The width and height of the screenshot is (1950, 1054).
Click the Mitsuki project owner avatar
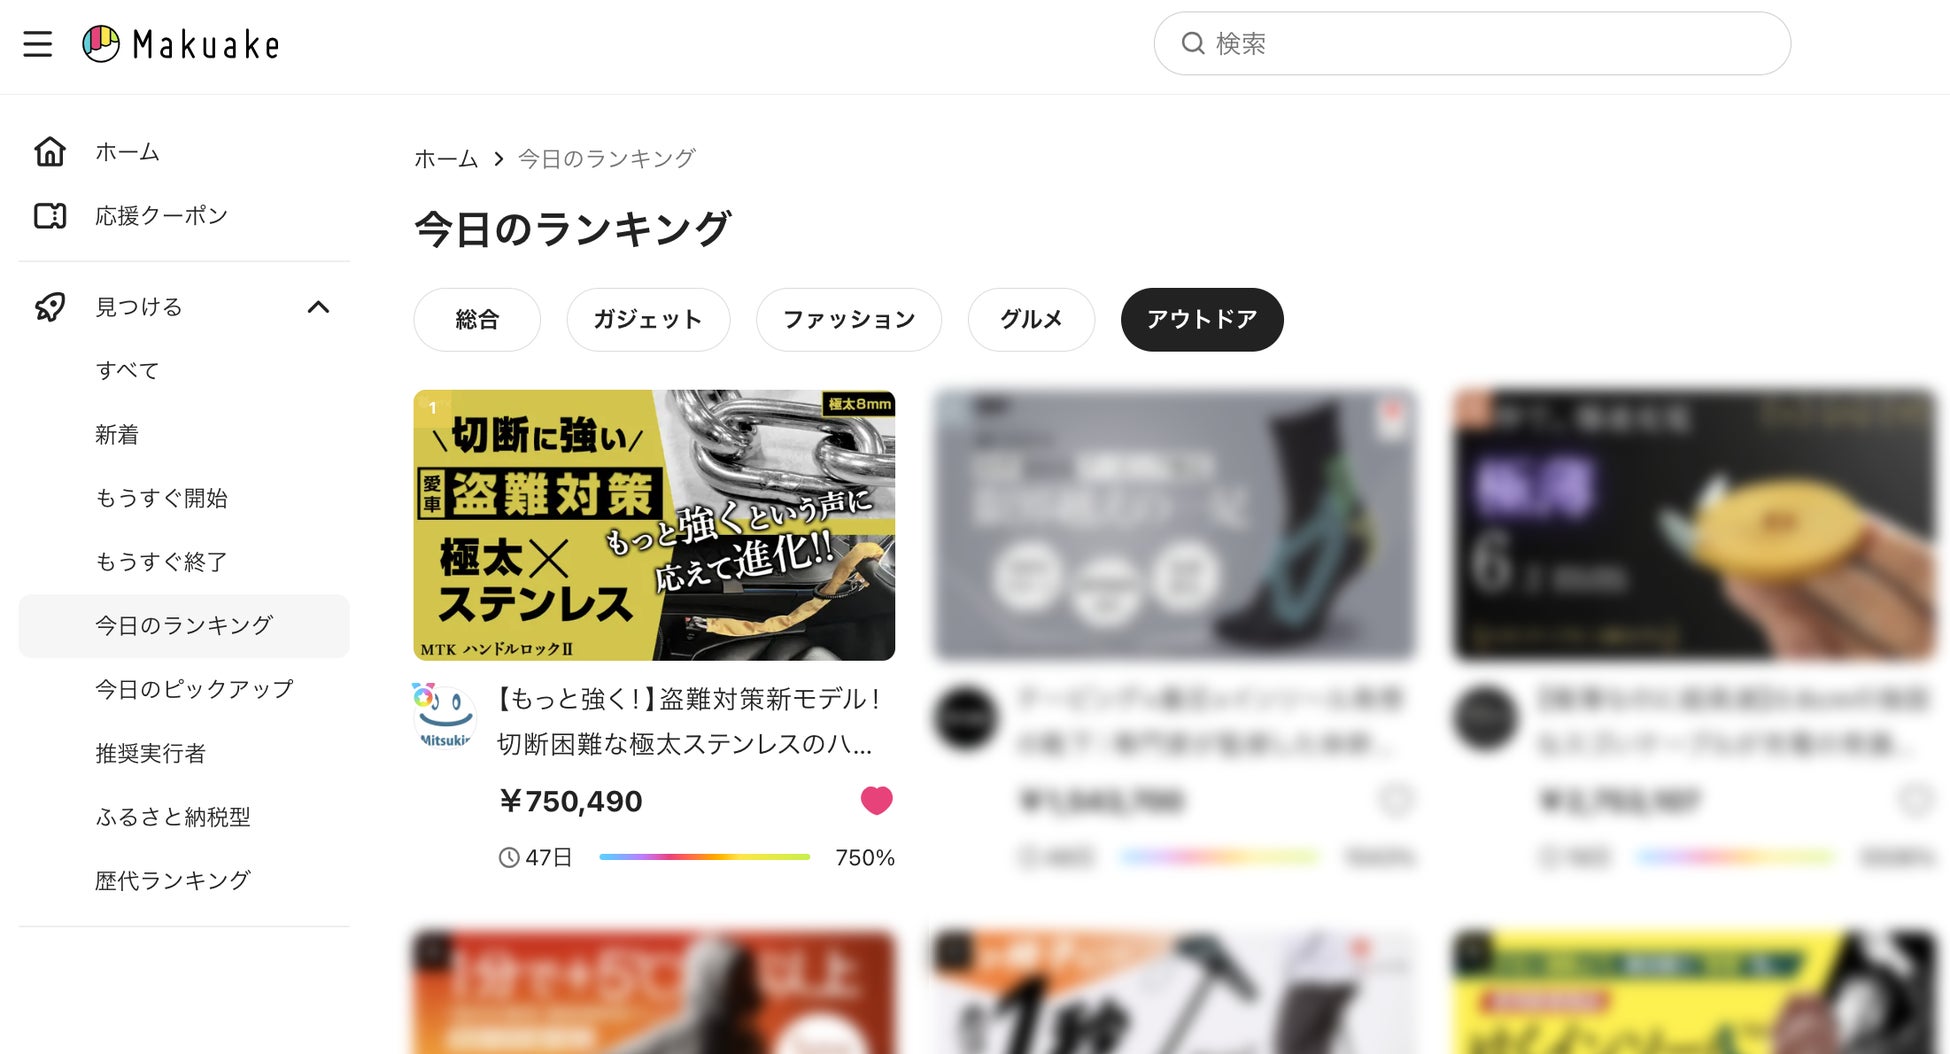[x=444, y=715]
